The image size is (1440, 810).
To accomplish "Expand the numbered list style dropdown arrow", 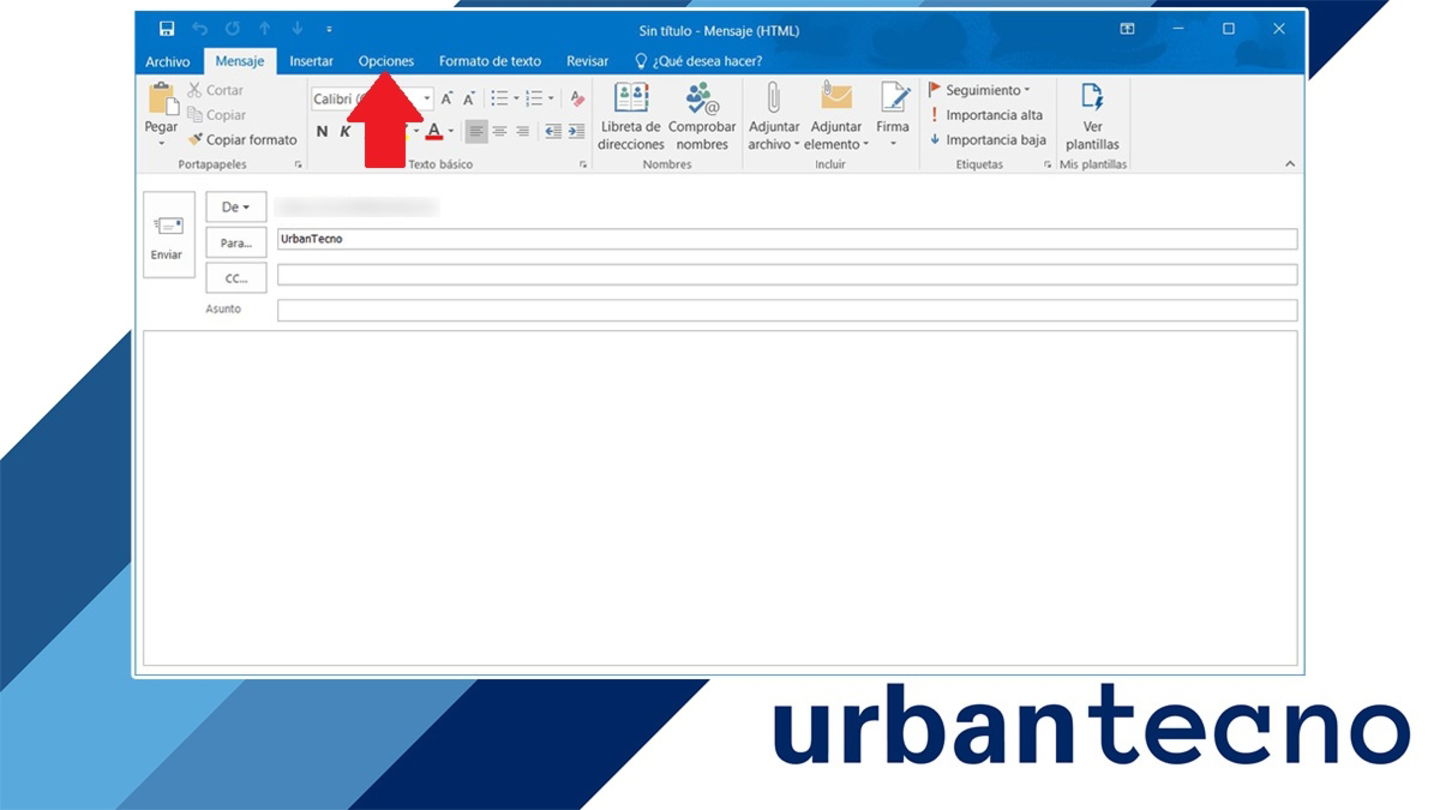I will 551,98.
